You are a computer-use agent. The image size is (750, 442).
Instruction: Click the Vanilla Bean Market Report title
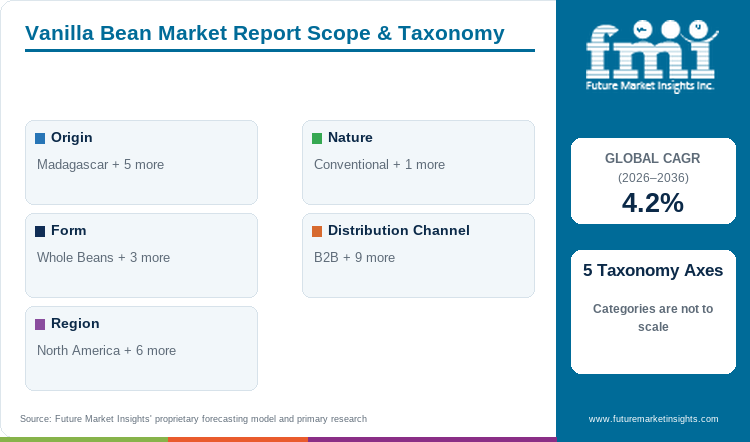click(x=265, y=33)
